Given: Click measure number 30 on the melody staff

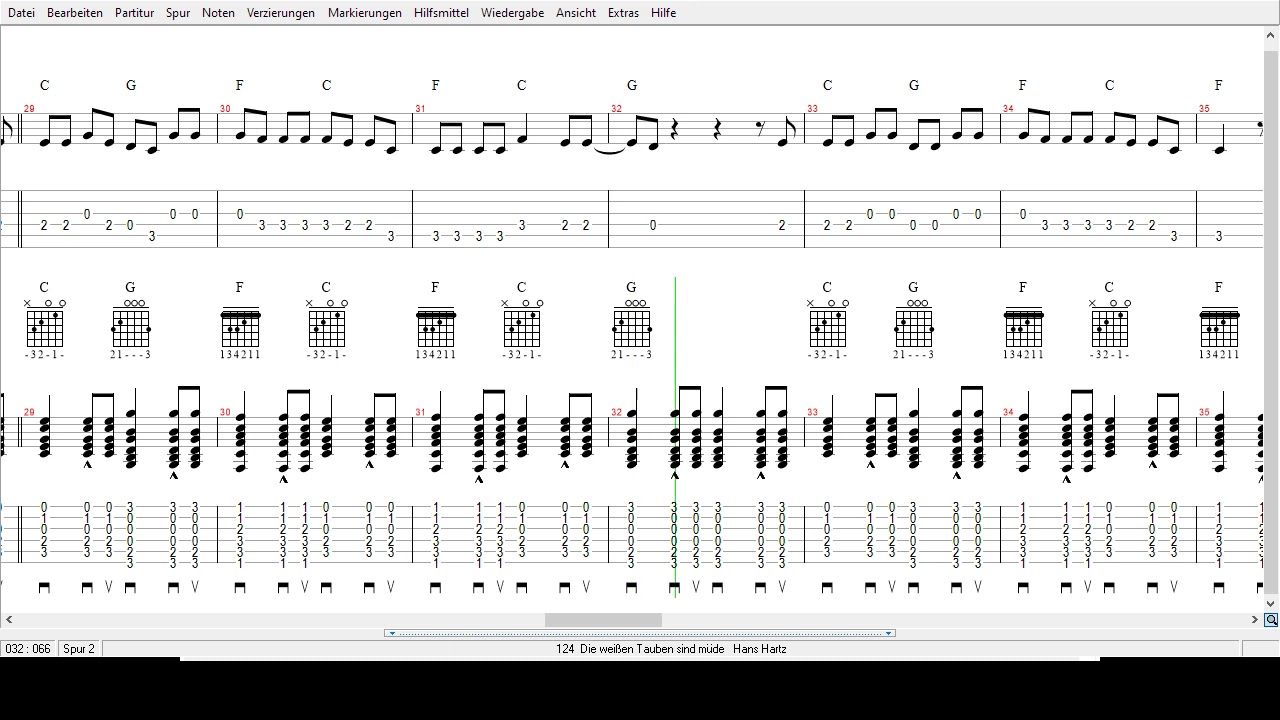Looking at the screenshot, I should point(225,109).
